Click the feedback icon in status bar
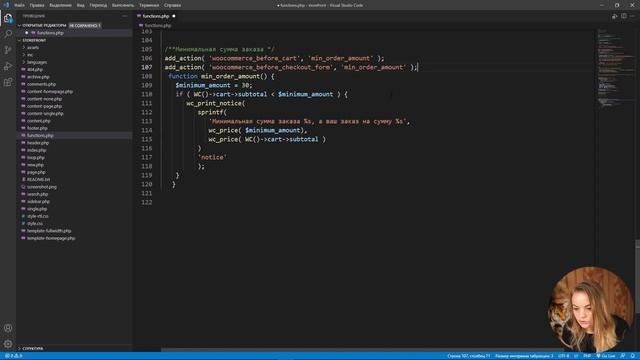 pyautogui.click(x=623, y=356)
